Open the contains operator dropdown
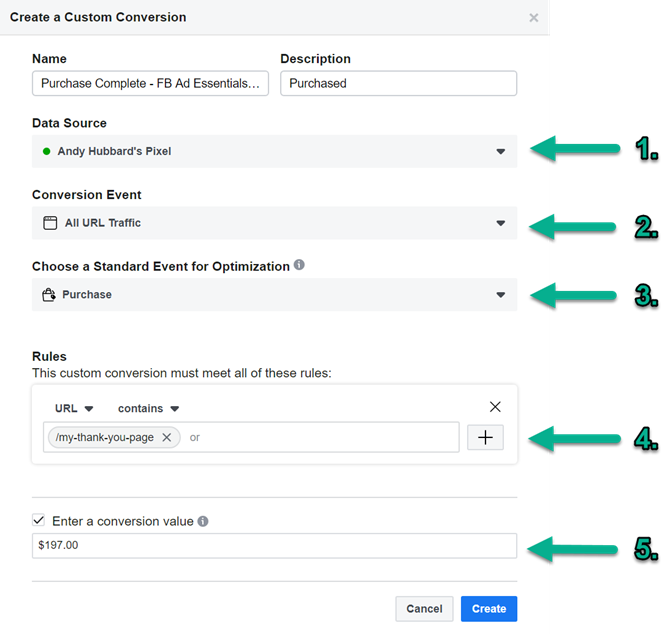Viewport: 670px width, 634px height. click(148, 408)
